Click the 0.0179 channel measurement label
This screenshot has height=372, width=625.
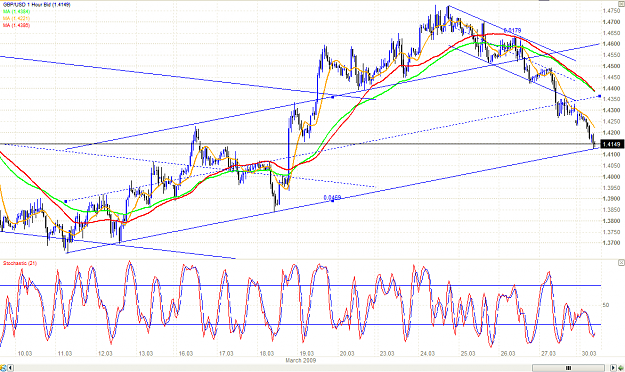tap(512, 30)
